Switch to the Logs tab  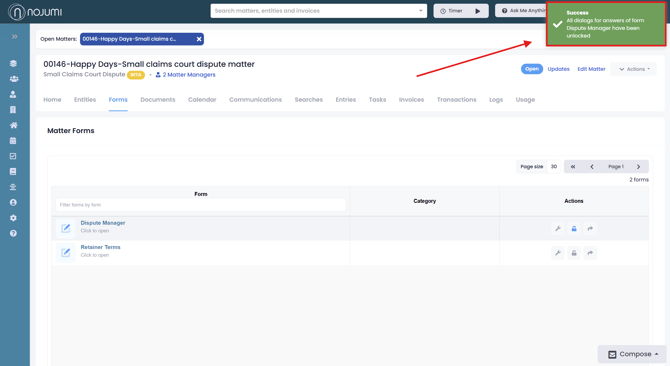click(x=496, y=100)
